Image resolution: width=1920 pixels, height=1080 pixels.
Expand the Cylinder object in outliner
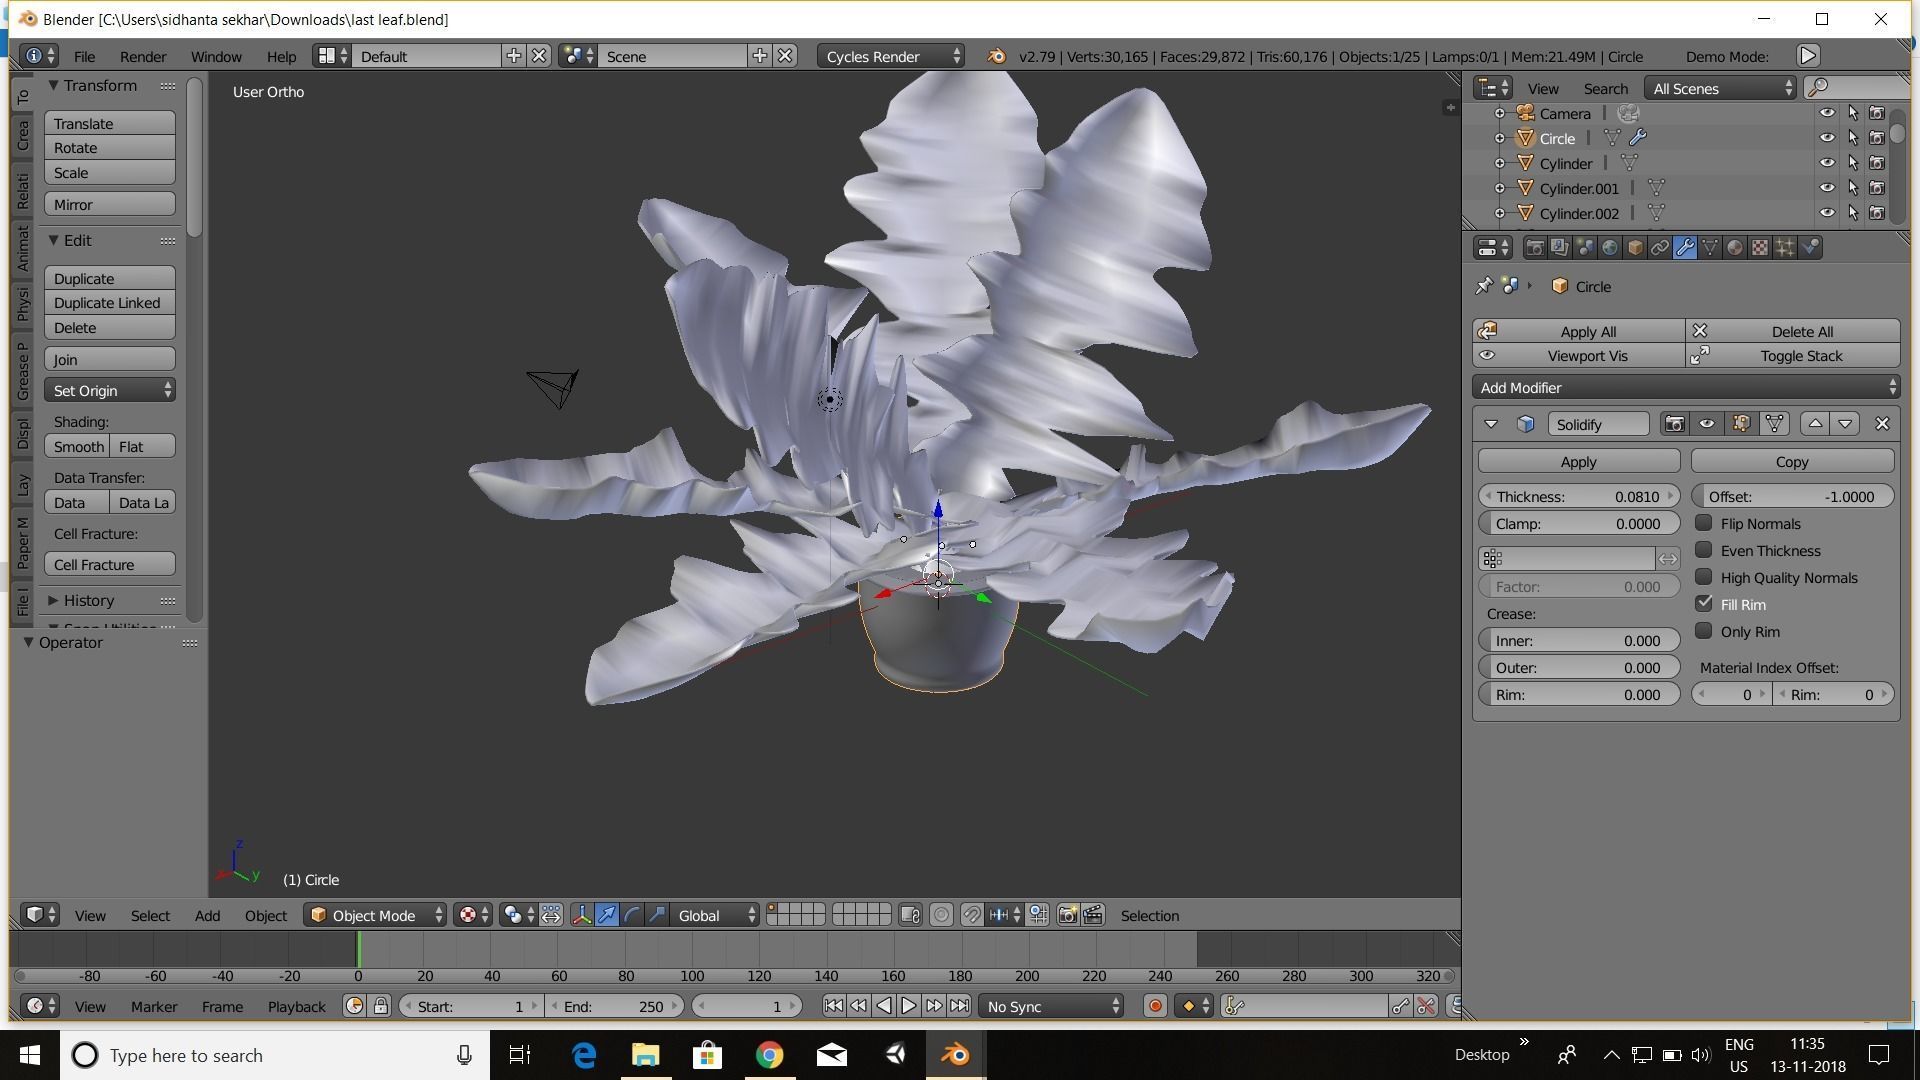point(1499,163)
